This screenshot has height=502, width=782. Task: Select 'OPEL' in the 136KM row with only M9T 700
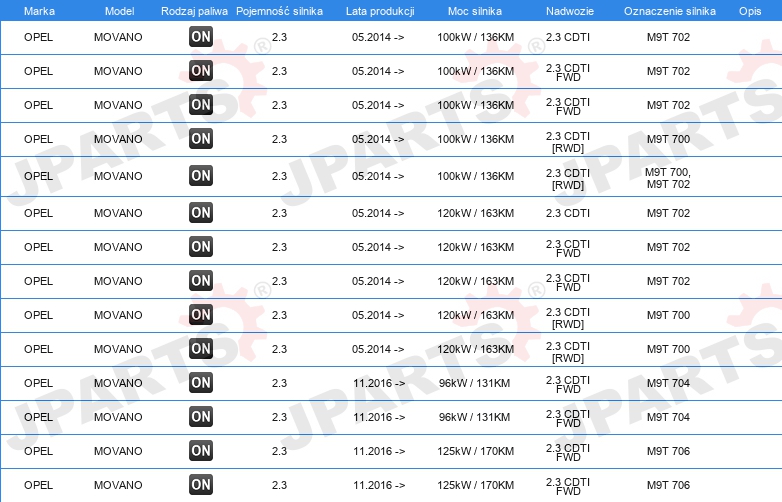[x=38, y=139]
